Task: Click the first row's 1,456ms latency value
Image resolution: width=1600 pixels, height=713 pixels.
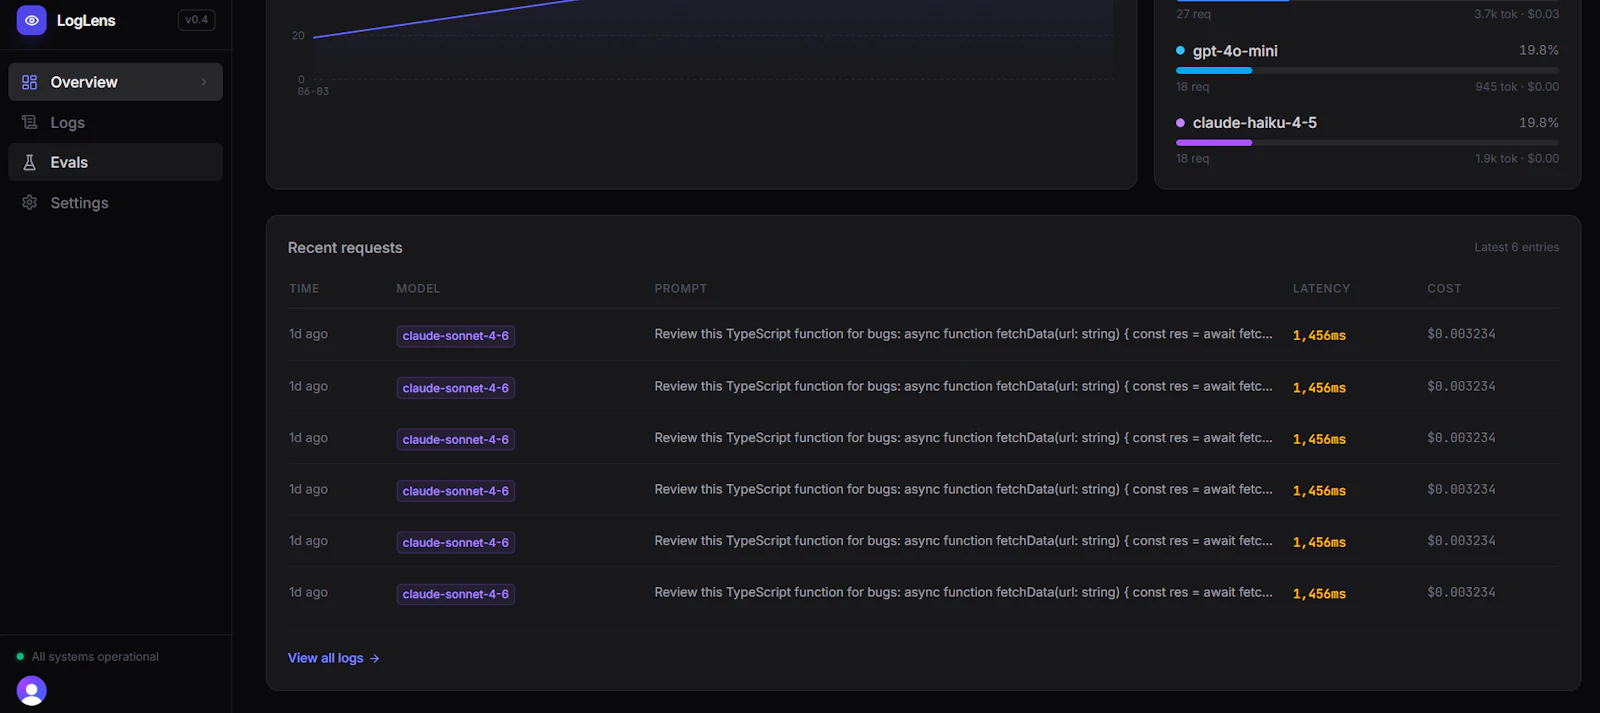Action: (1319, 336)
